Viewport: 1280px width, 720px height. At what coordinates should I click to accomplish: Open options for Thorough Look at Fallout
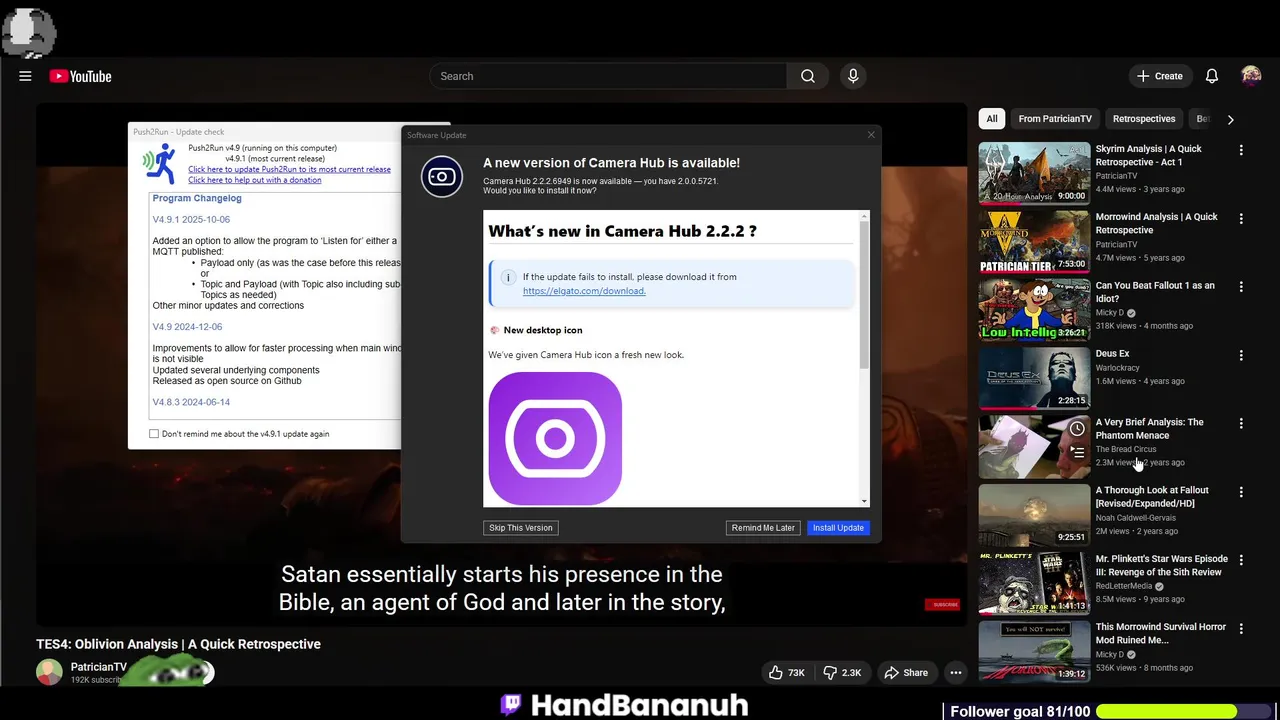tap(1241, 492)
